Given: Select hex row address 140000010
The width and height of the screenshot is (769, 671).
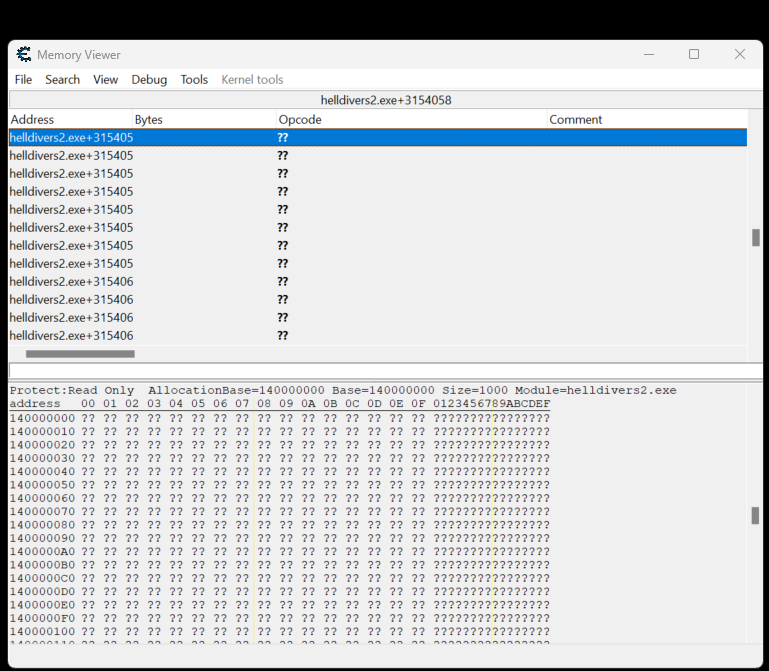Looking at the screenshot, I should click(x=42, y=432).
